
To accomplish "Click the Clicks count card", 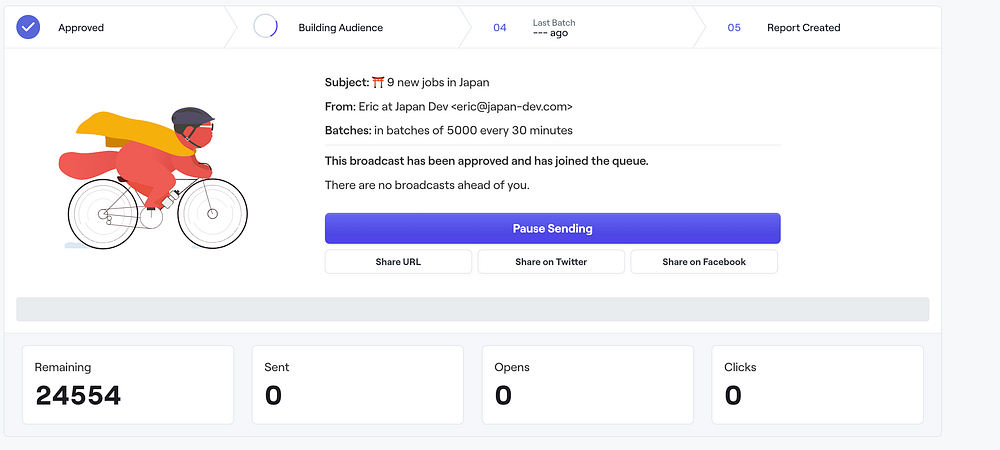I will 817,385.
